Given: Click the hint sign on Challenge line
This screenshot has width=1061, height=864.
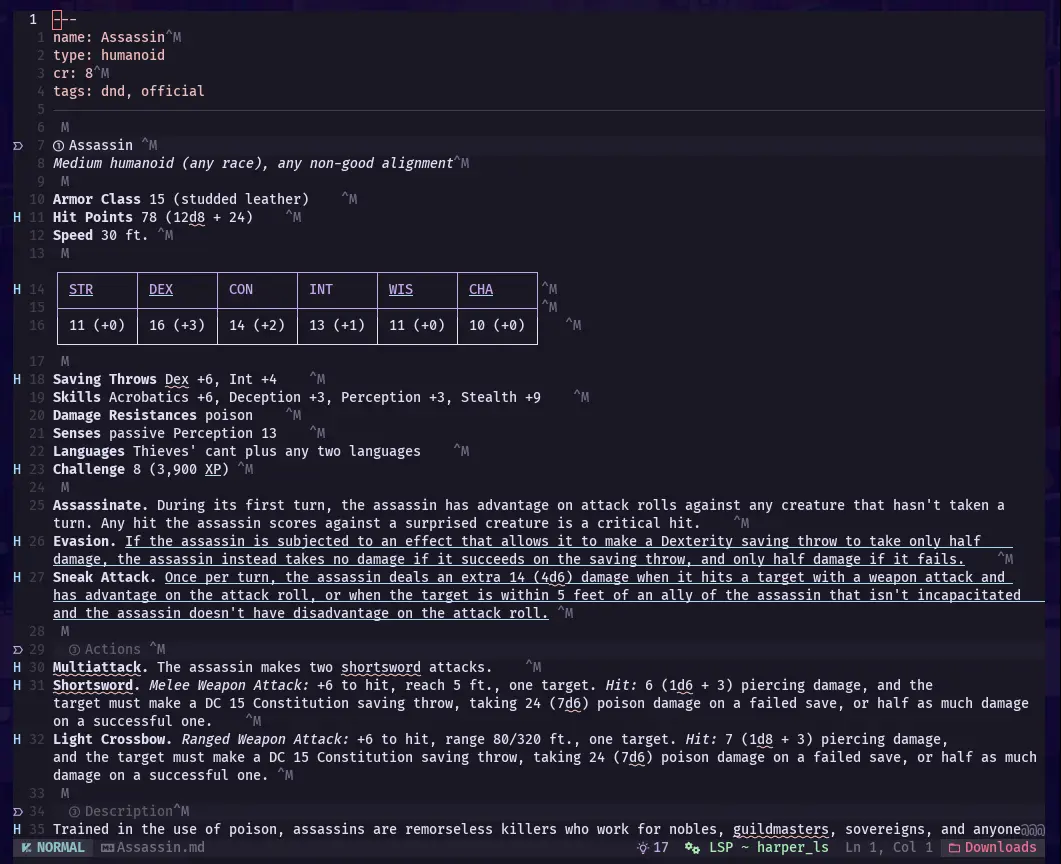Looking at the screenshot, I should point(17,469).
